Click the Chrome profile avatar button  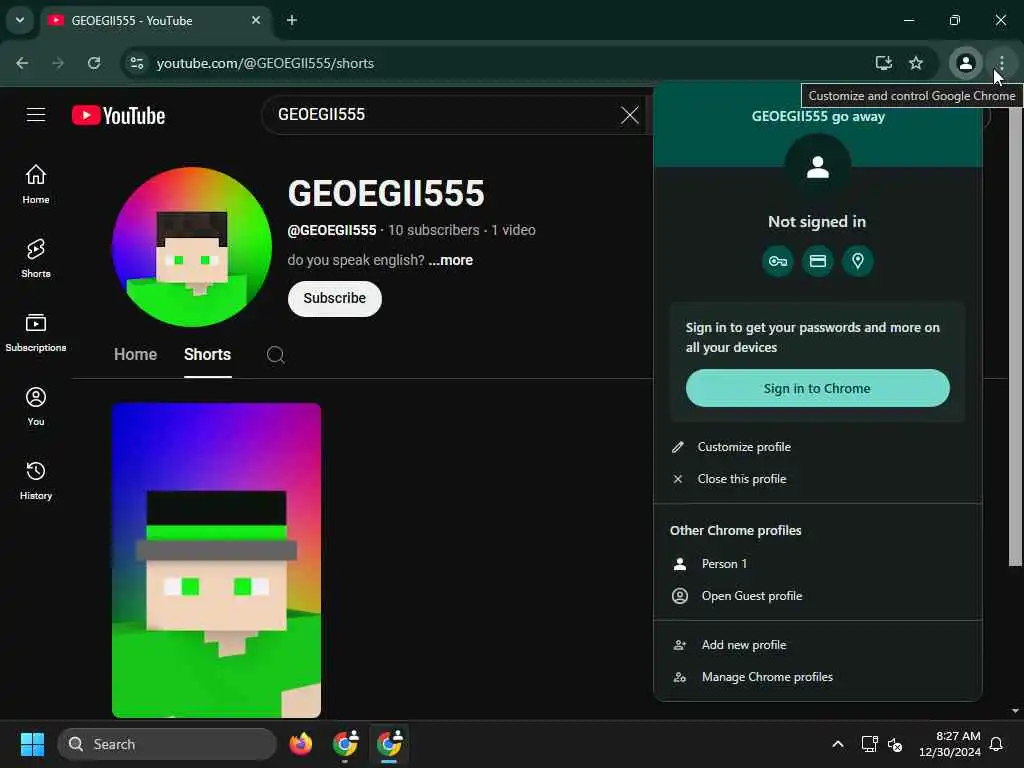965,63
